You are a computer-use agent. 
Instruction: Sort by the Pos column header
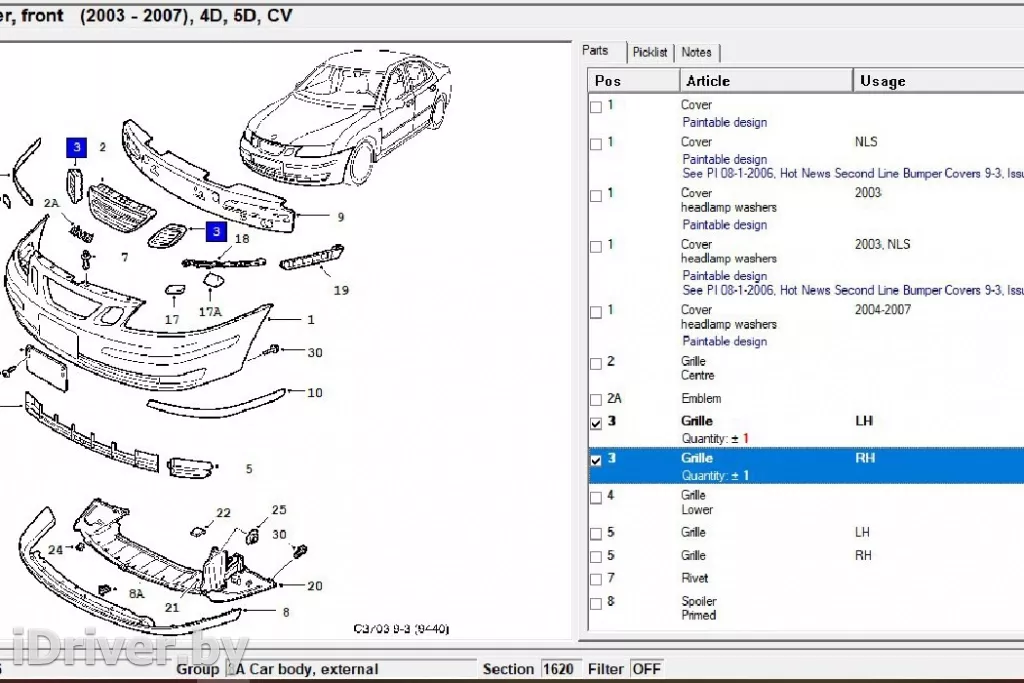coord(633,81)
